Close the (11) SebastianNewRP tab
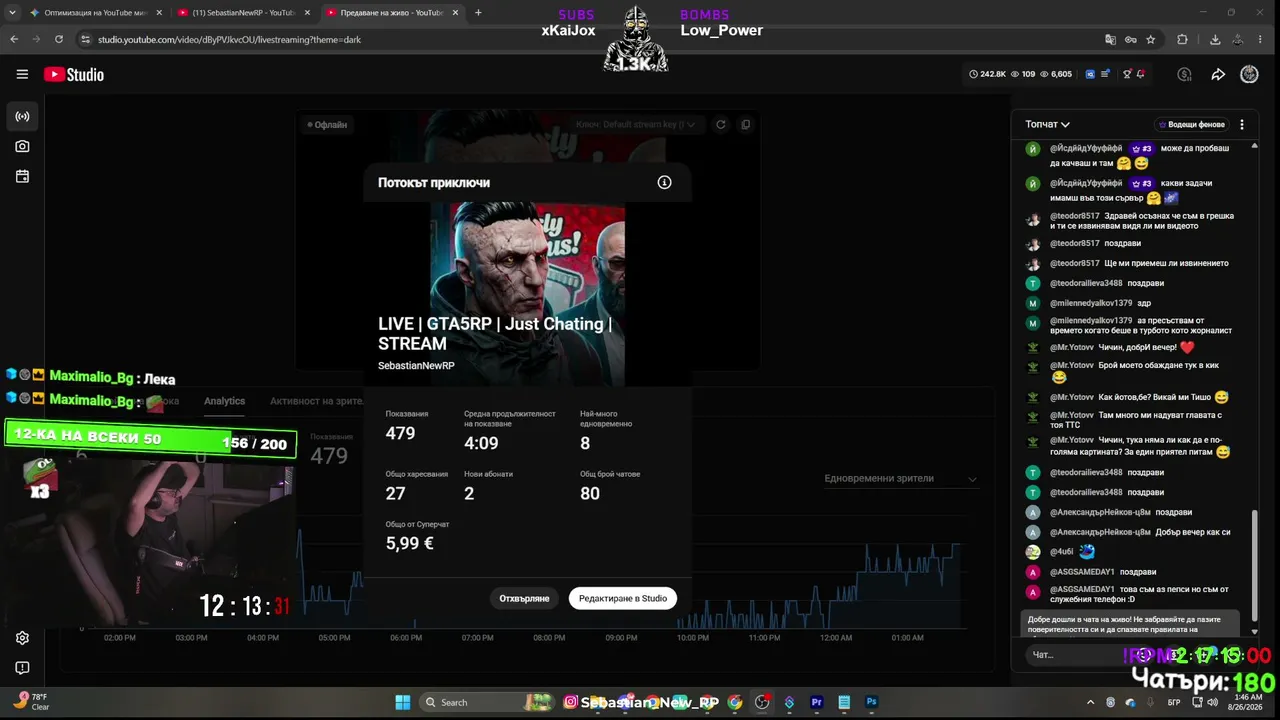The width and height of the screenshot is (1280, 720). pos(306,13)
